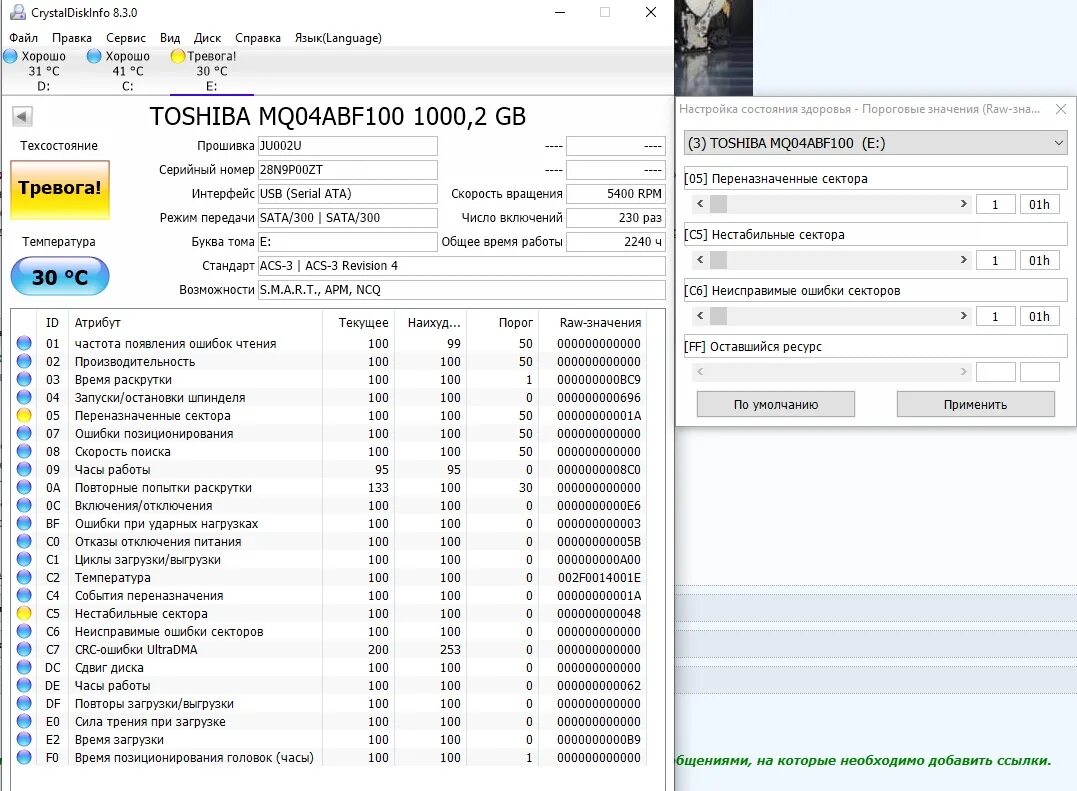Click the [C5] hex value field 01h
This screenshot has height=791, width=1077.
tap(1039, 260)
